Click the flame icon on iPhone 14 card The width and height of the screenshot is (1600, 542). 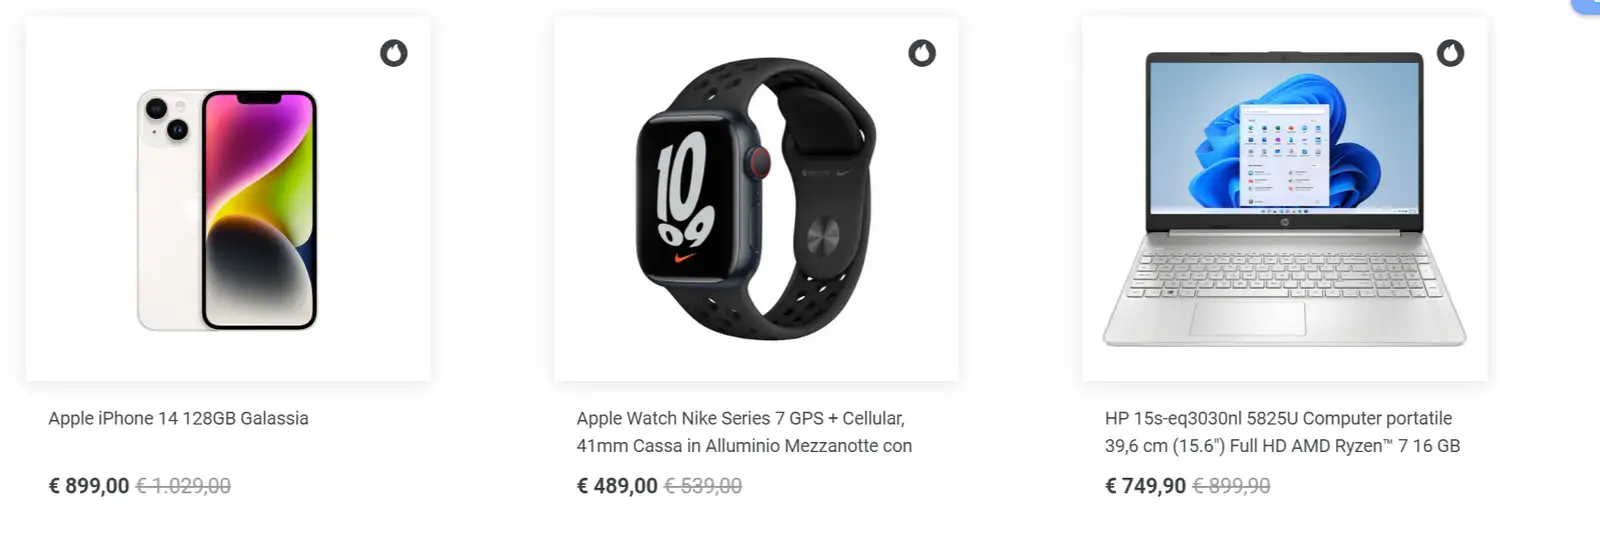click(x=394, y=53)
